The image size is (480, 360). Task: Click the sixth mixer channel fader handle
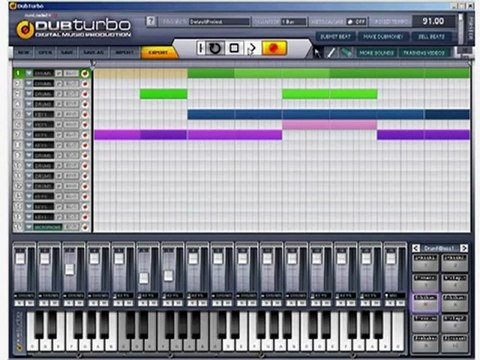144,278
